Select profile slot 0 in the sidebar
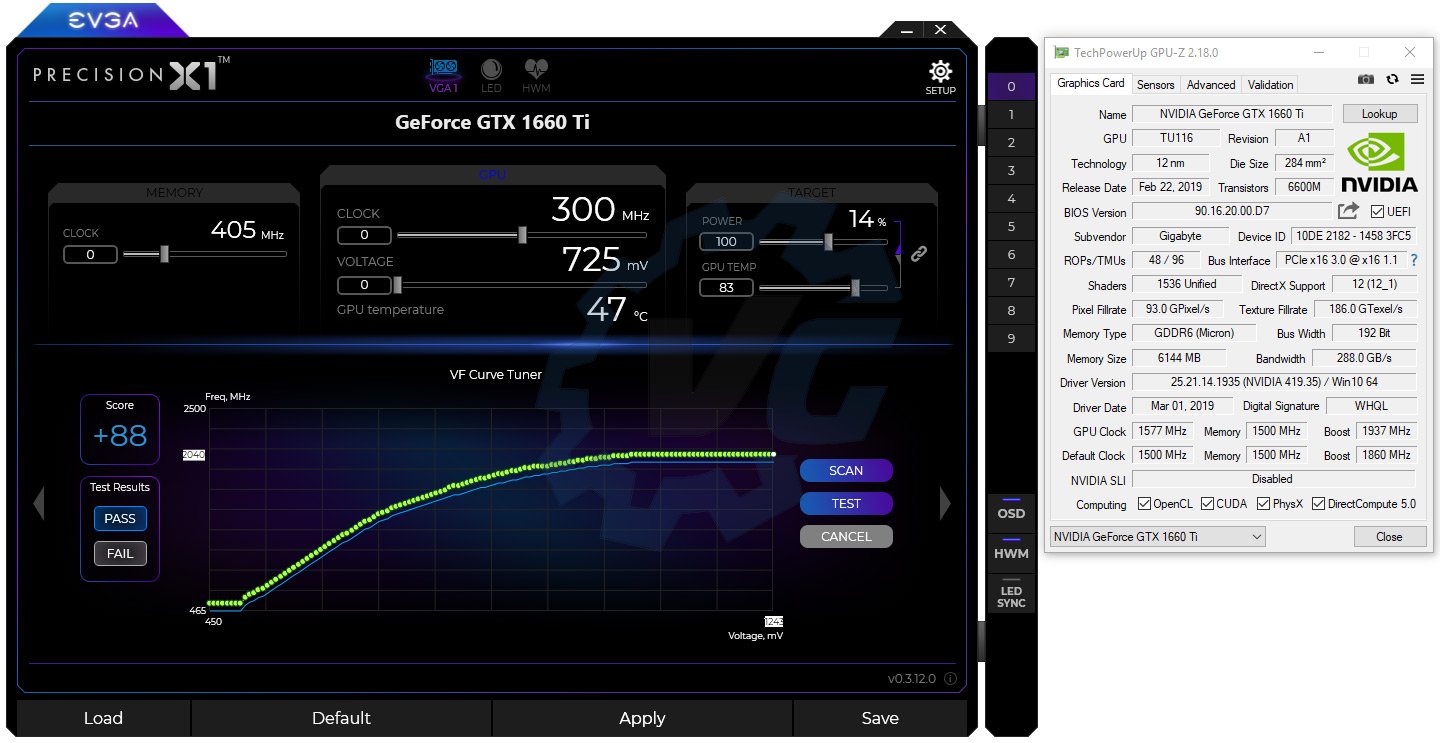 pyautogui.click(x=1011, y=87)
